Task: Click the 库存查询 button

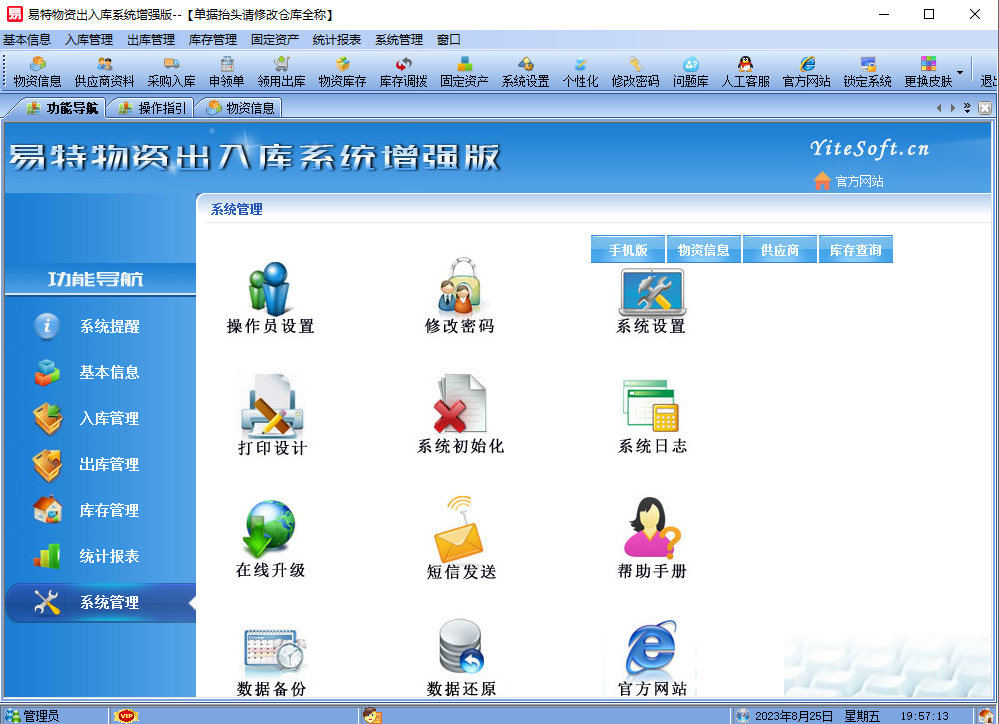Action: coord(856,249)
